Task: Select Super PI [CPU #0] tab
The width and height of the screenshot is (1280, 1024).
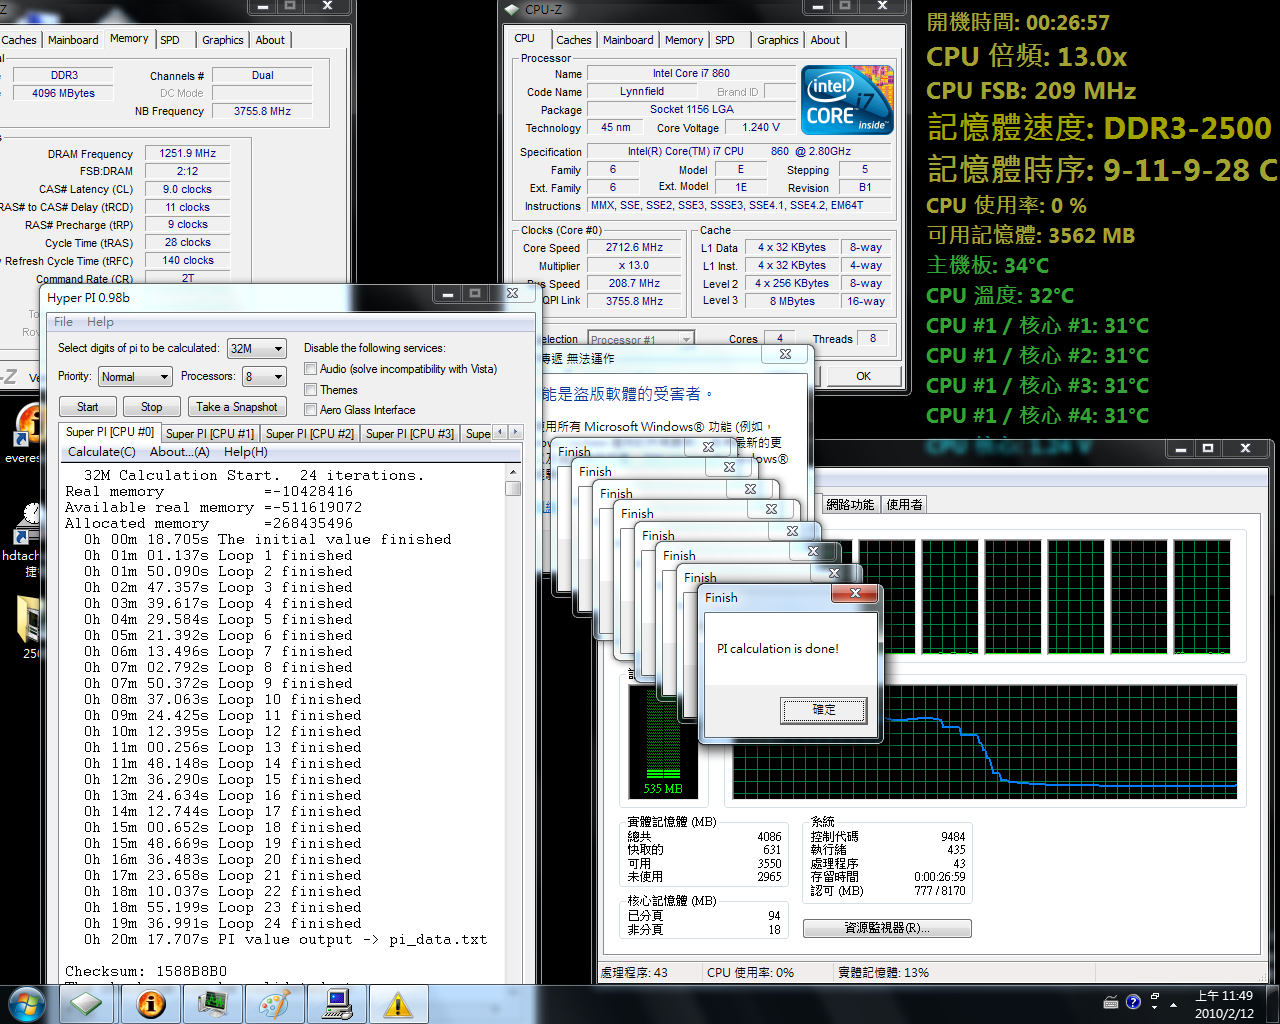Action: [x=110, y=432]
